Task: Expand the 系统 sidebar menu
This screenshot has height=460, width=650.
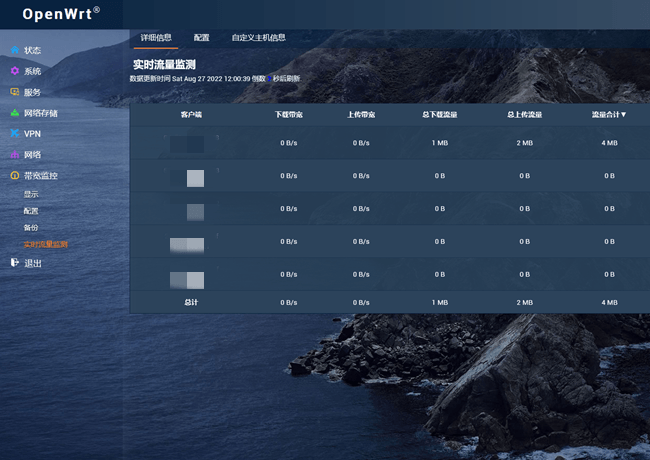Action: pyautogui.click(x=33, y=71)
